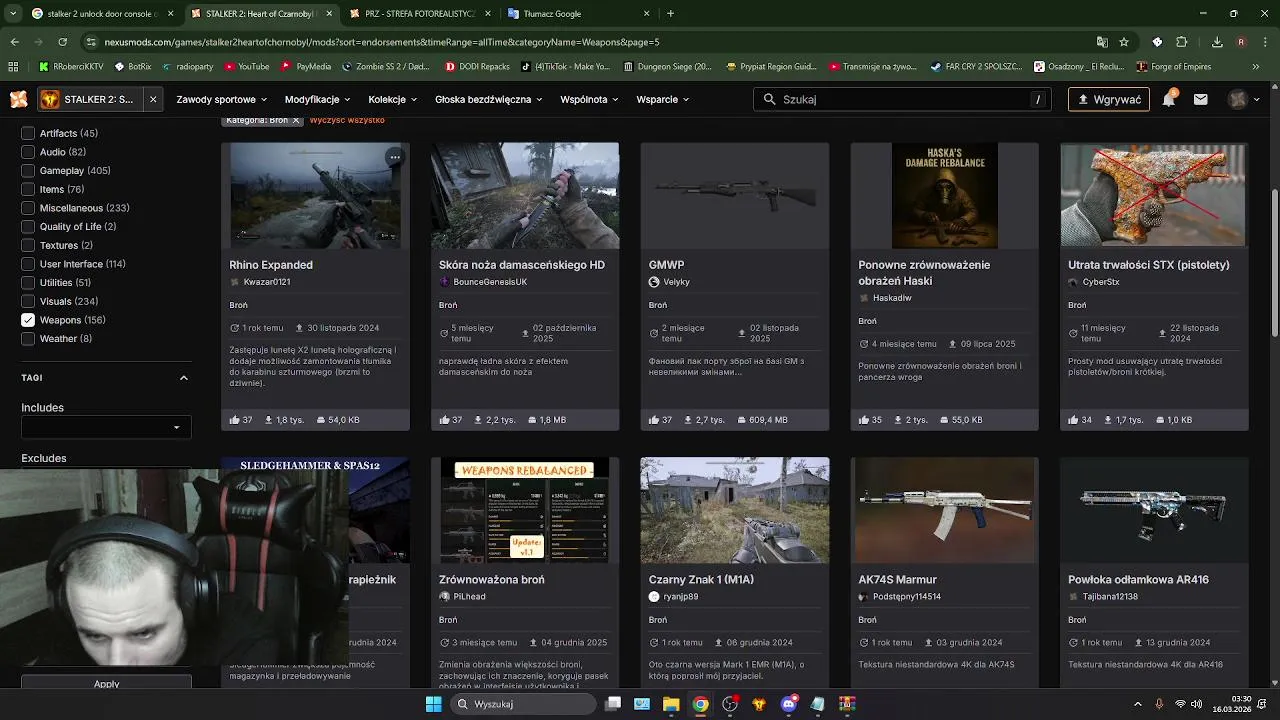Open the Discord icon on the taskbar
The width and height of the screenshot is (1280, 720).
tap(789, 704)
